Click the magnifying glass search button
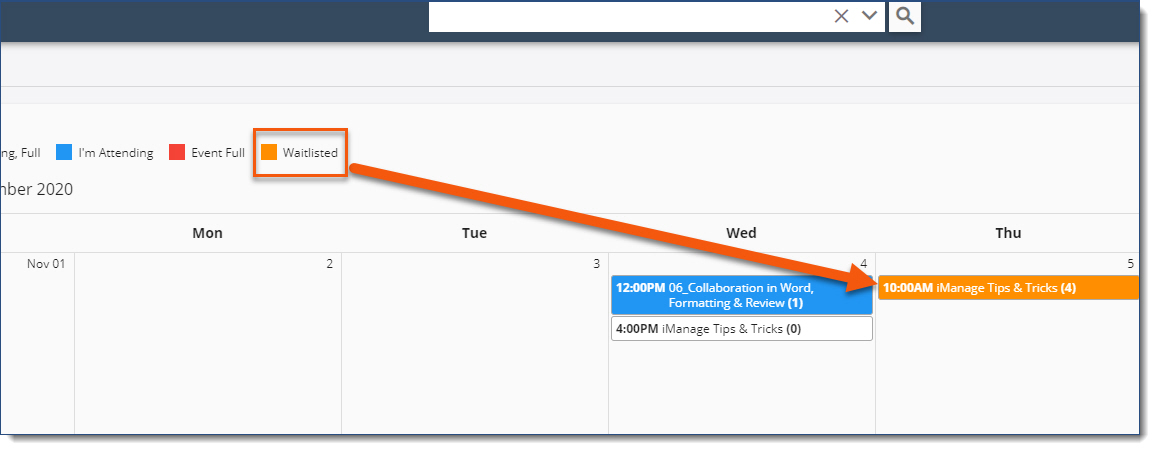 point(905,16)
